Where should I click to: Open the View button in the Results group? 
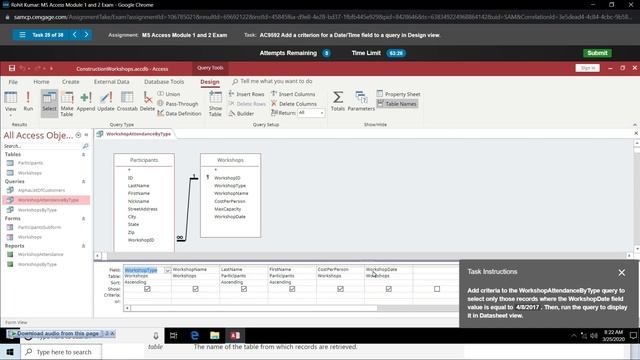point(11,102)
